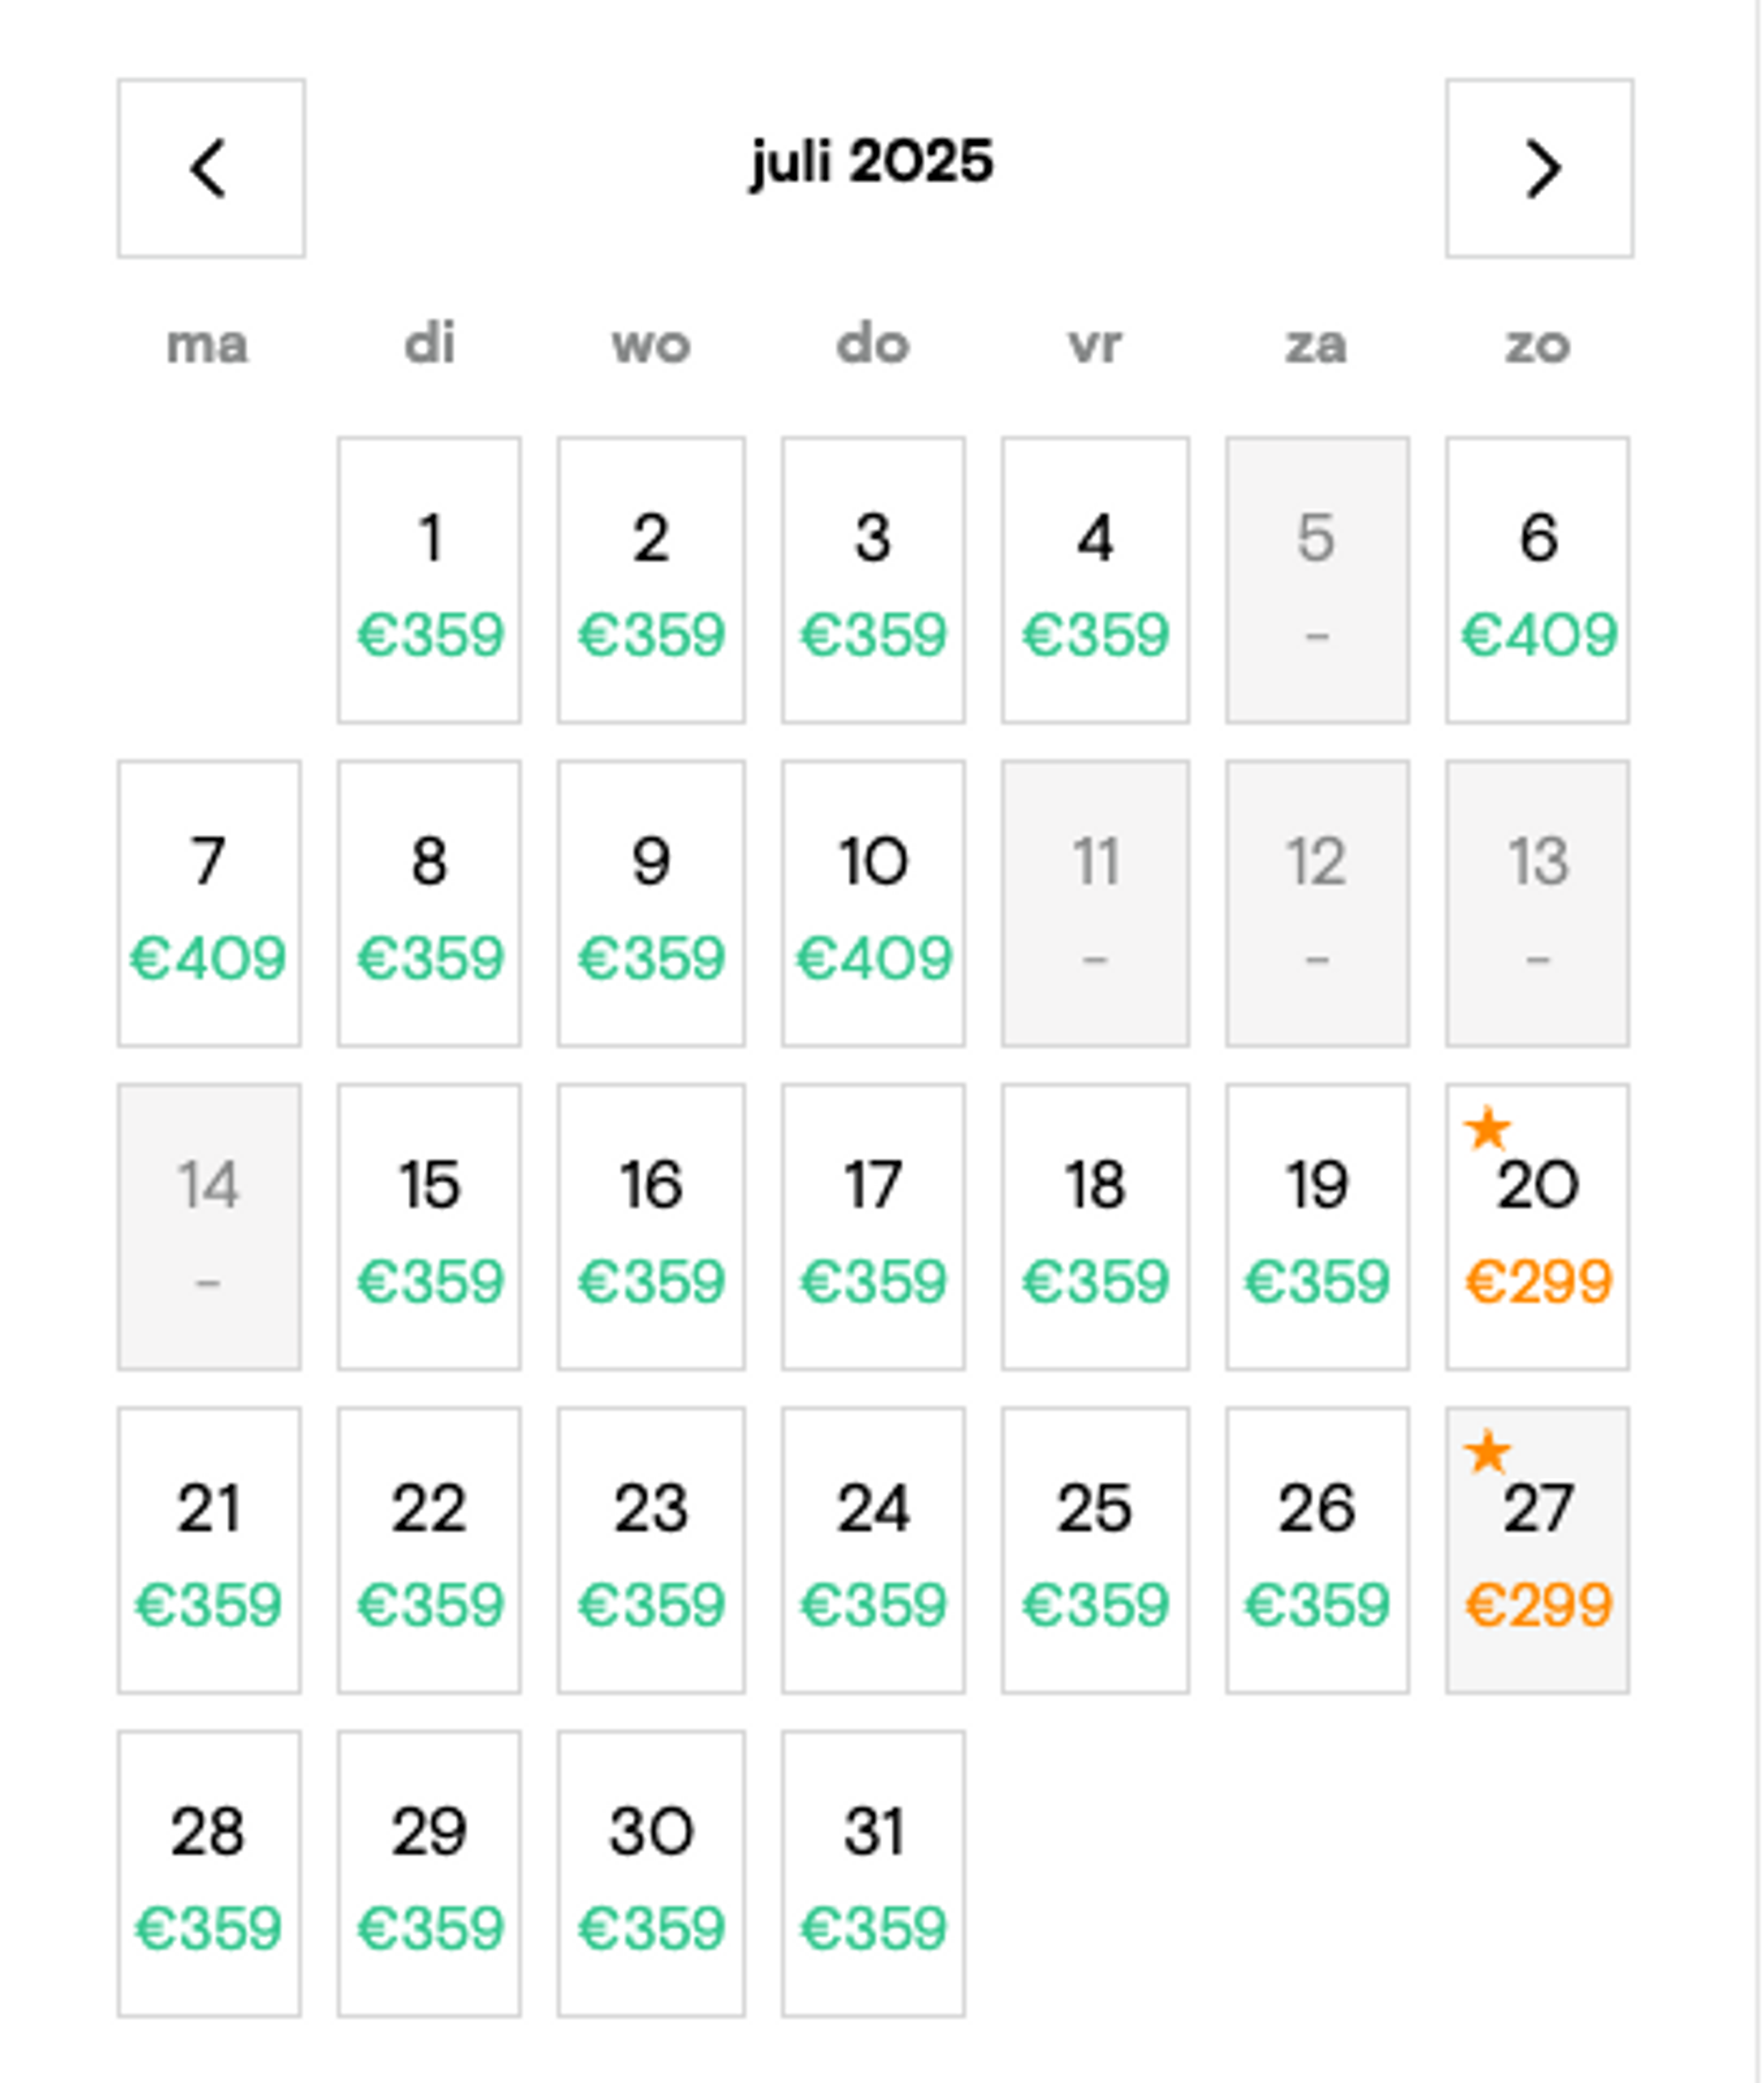Screen dimensions: 1764x2083
Task: Select starred deal date July 20
Action: pos(1537,1226)
